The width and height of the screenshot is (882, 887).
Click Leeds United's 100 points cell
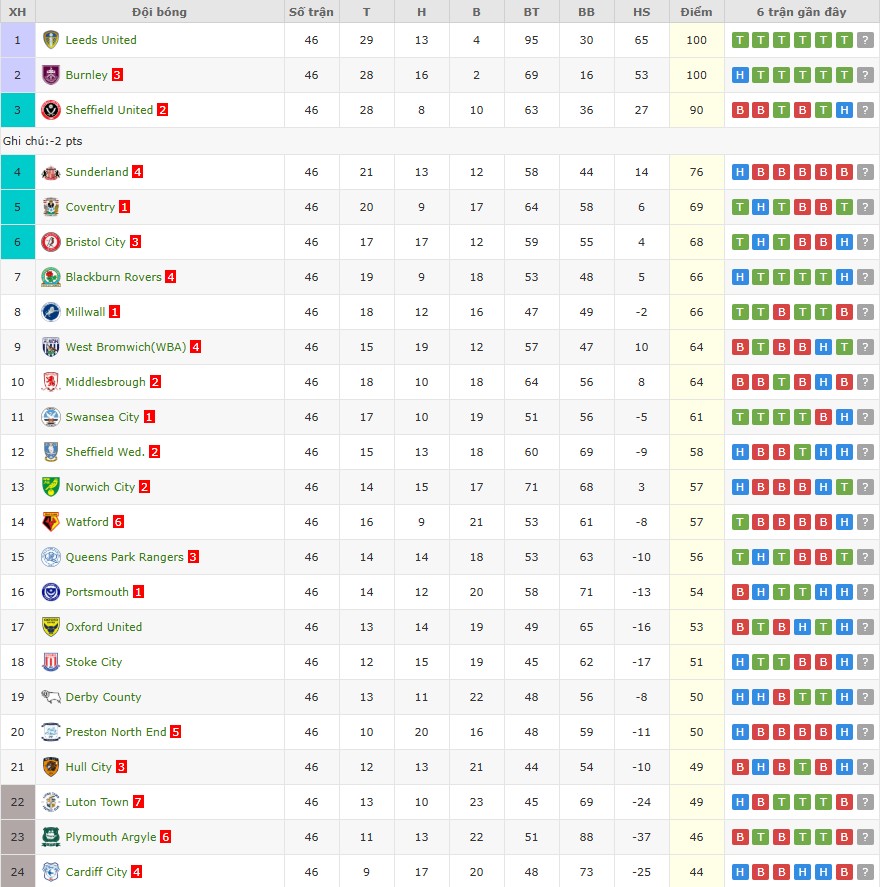pos(696,40)
